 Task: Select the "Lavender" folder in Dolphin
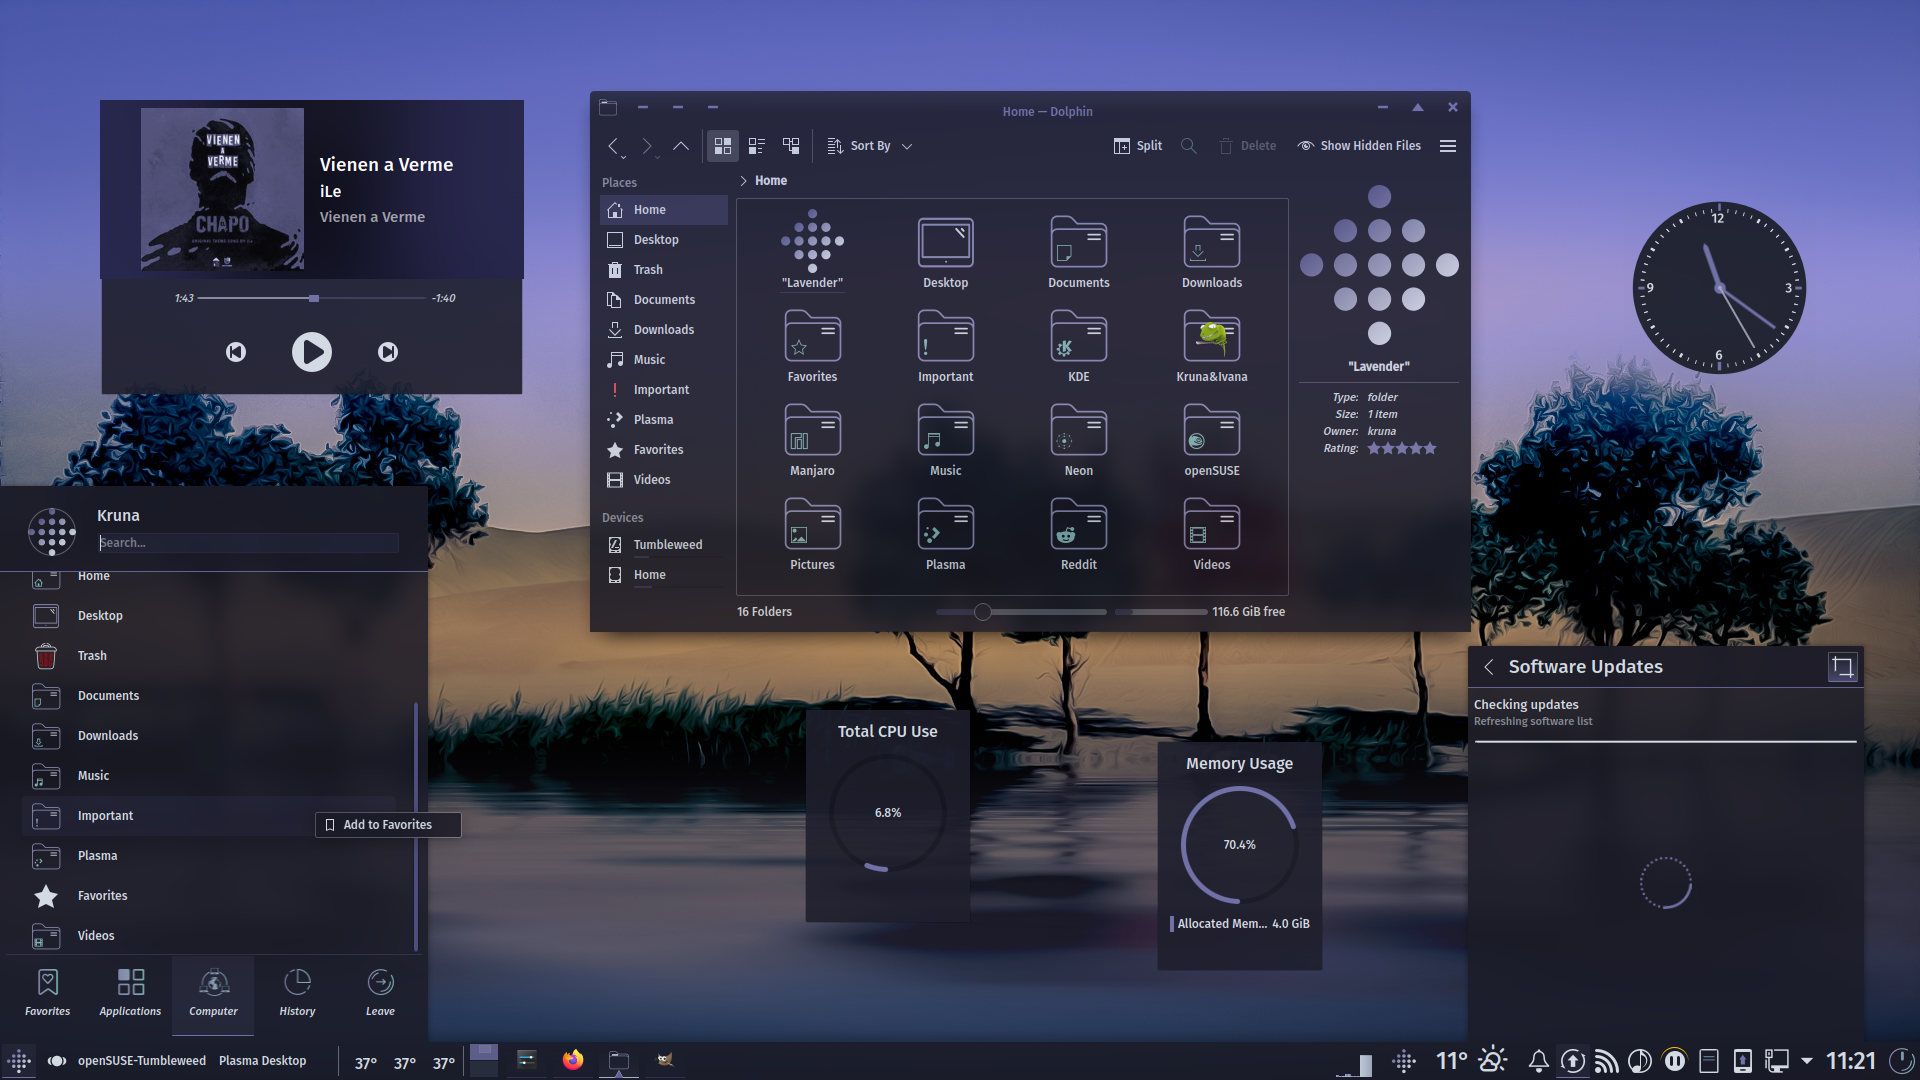click(x=812, y=250)
